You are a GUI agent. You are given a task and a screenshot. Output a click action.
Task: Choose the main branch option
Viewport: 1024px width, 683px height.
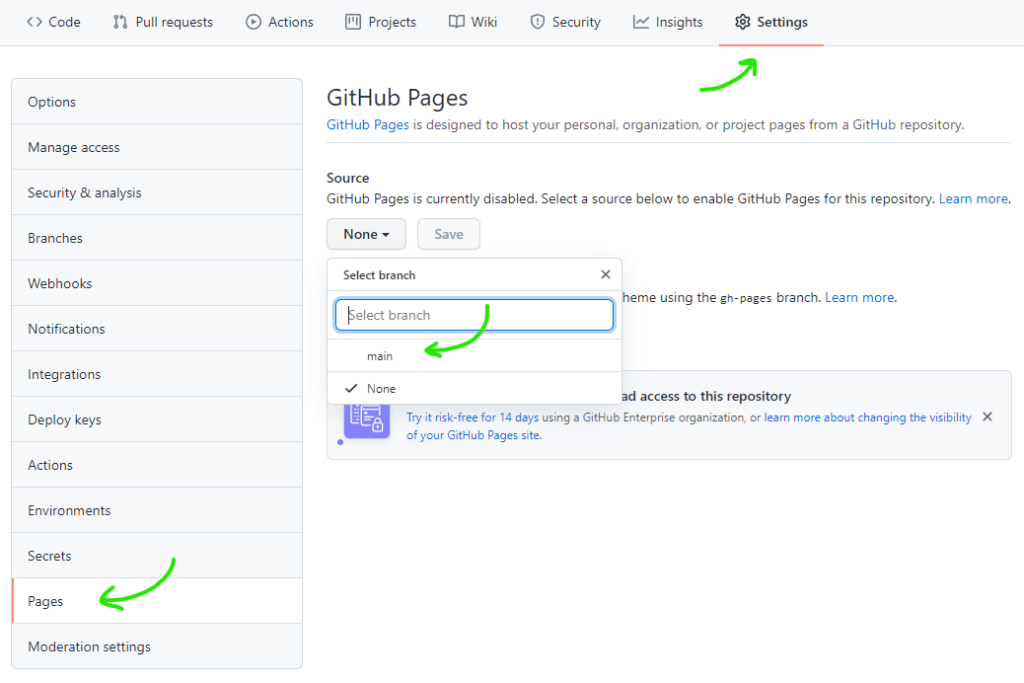tap(474, 356)
